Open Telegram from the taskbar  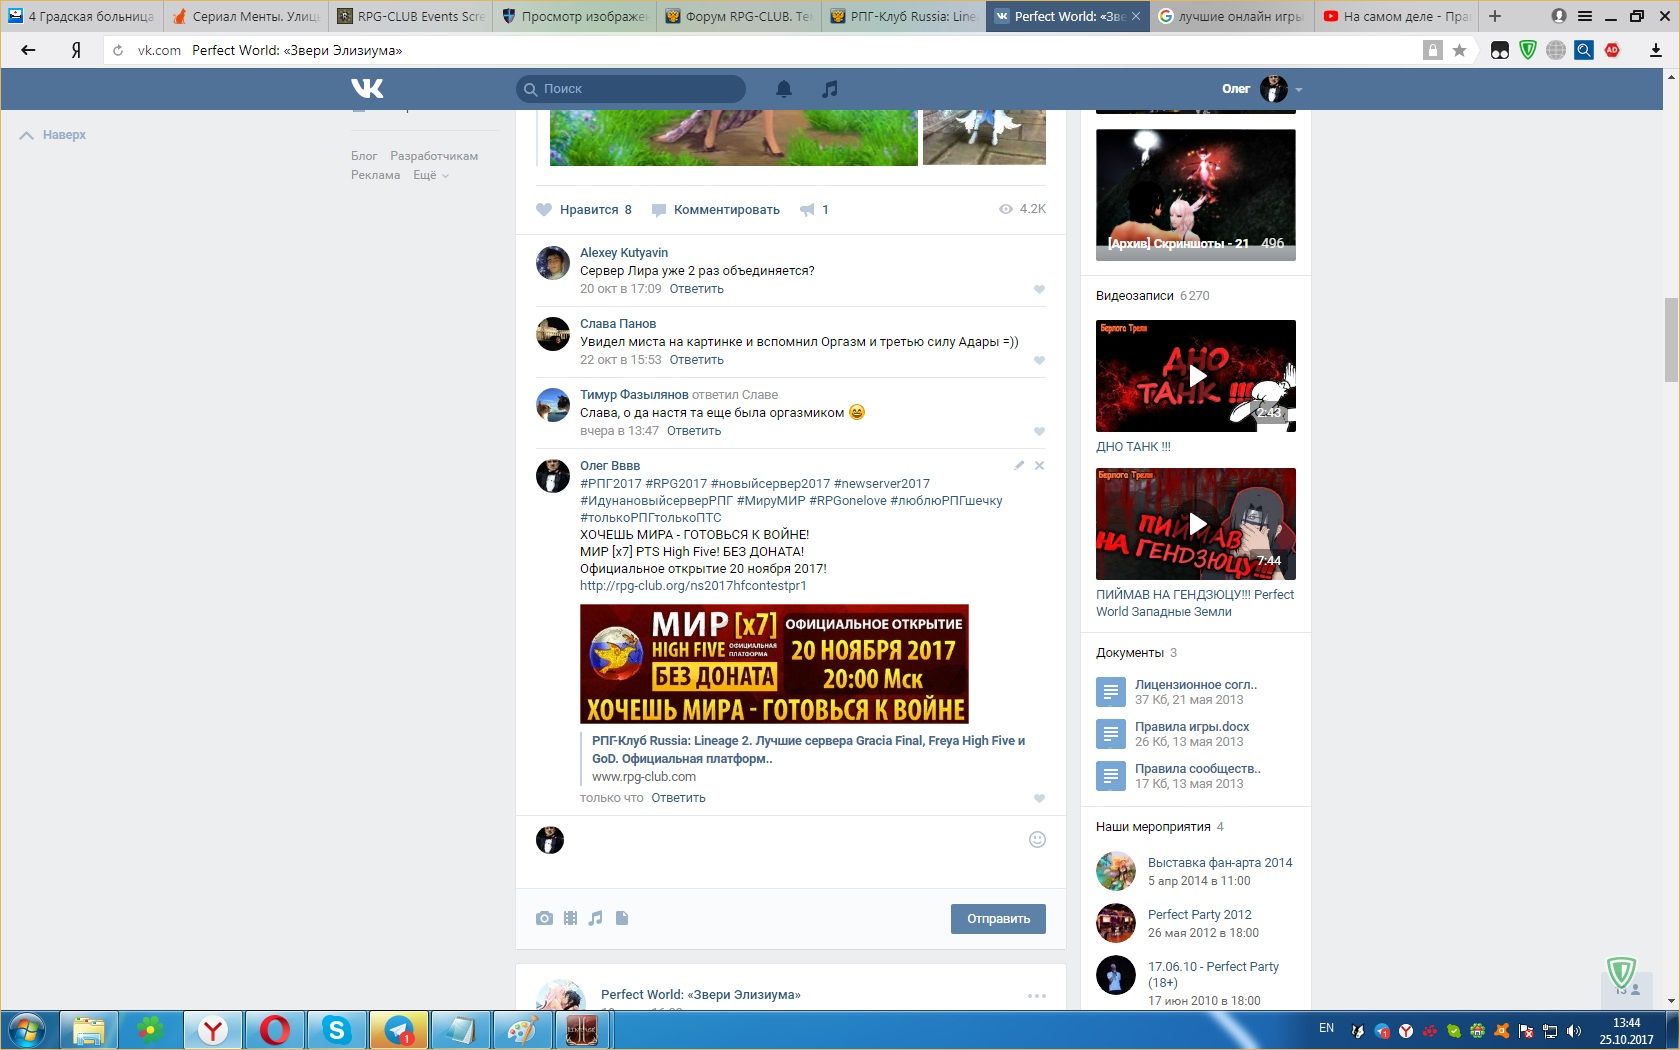(x=399, y=1030)
